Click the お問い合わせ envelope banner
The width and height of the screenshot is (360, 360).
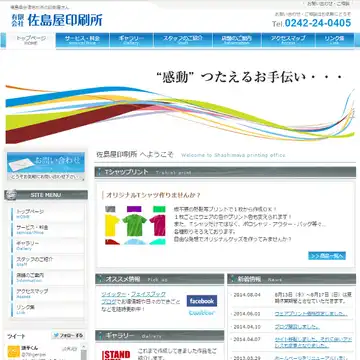click(x=46, y=166)
